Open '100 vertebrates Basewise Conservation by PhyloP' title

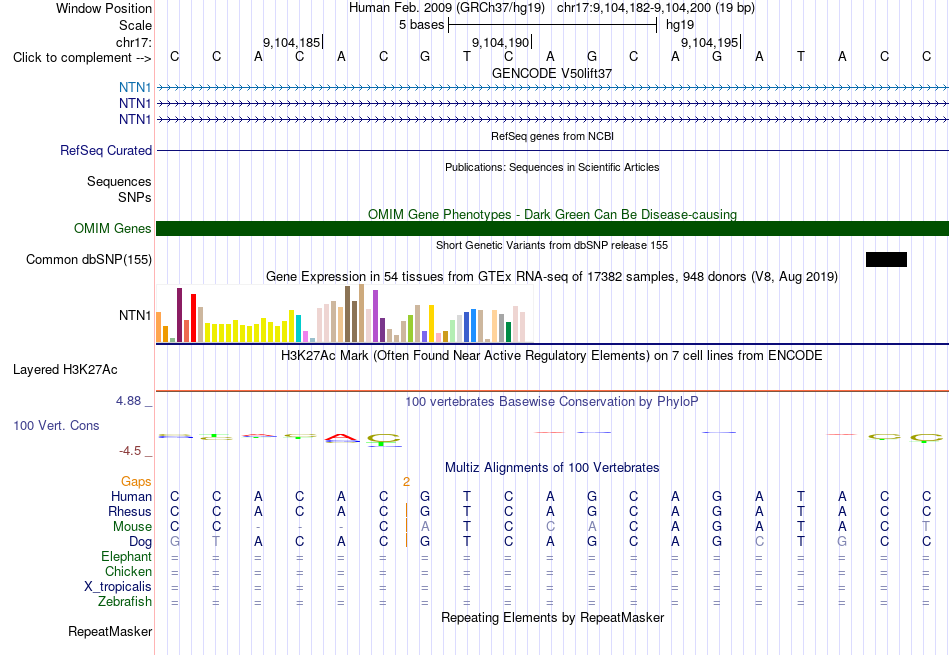tap(552, 402)
